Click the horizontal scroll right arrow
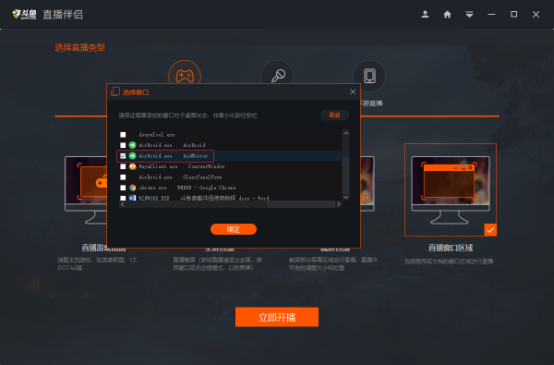The width and height of the screenshot is (554, 365). (338, 204)
